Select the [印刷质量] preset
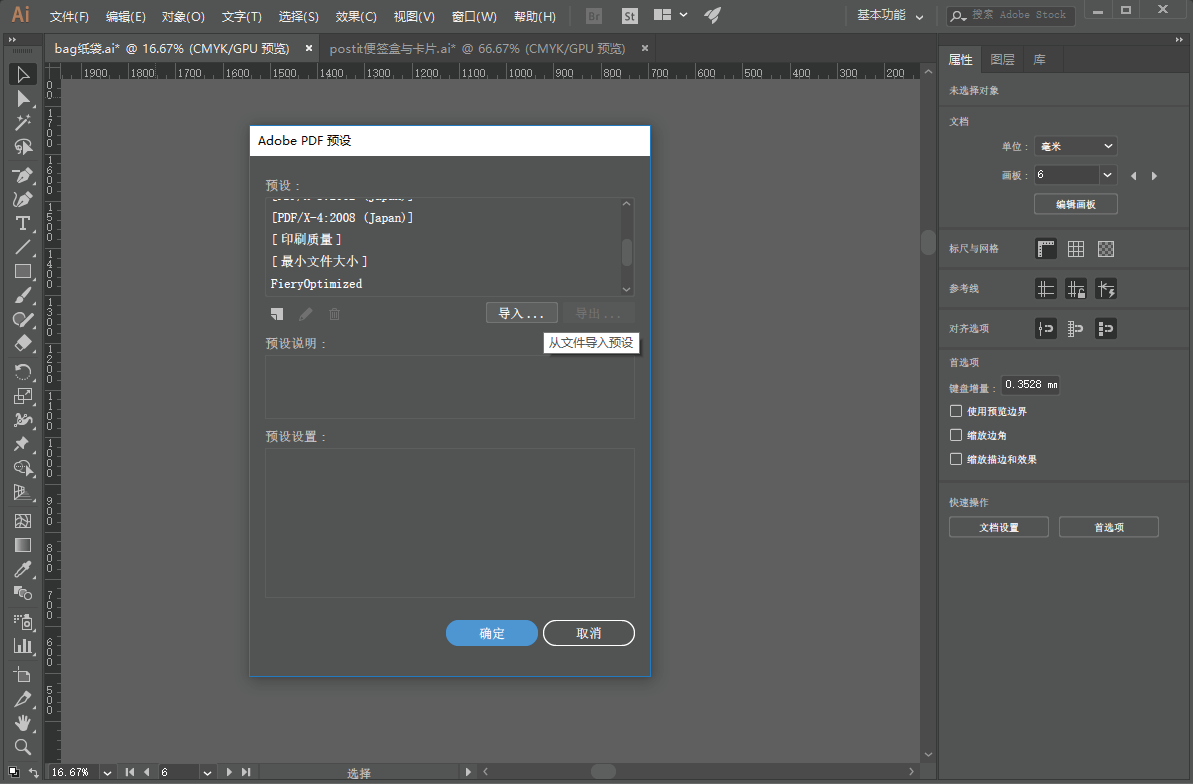The height and width of the screenshot is (784, 1193). click(x=445, y=240)
